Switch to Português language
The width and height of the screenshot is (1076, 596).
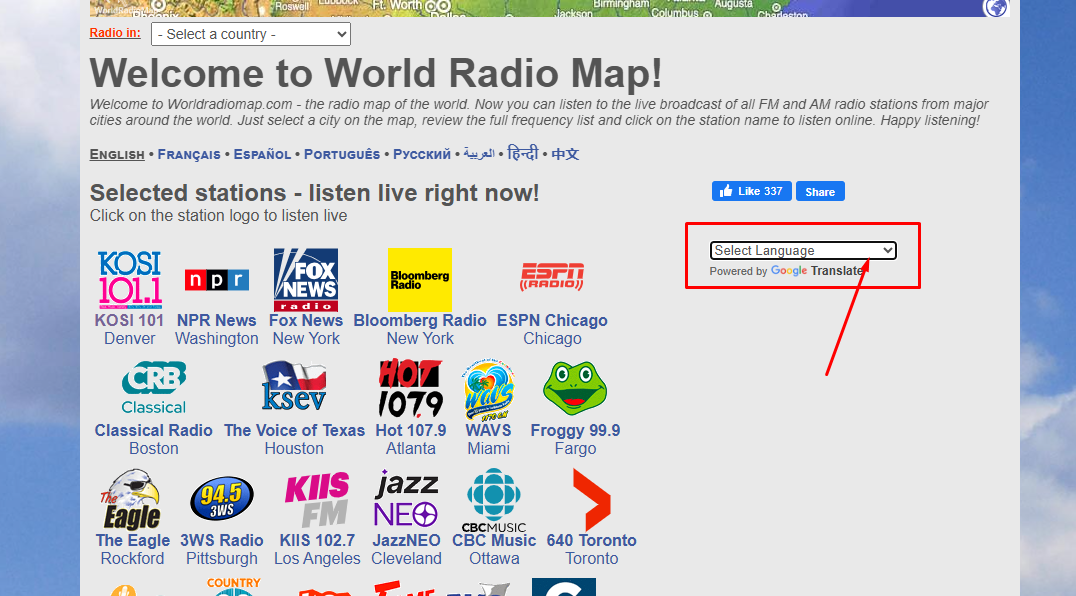click(x=342, y=154)
